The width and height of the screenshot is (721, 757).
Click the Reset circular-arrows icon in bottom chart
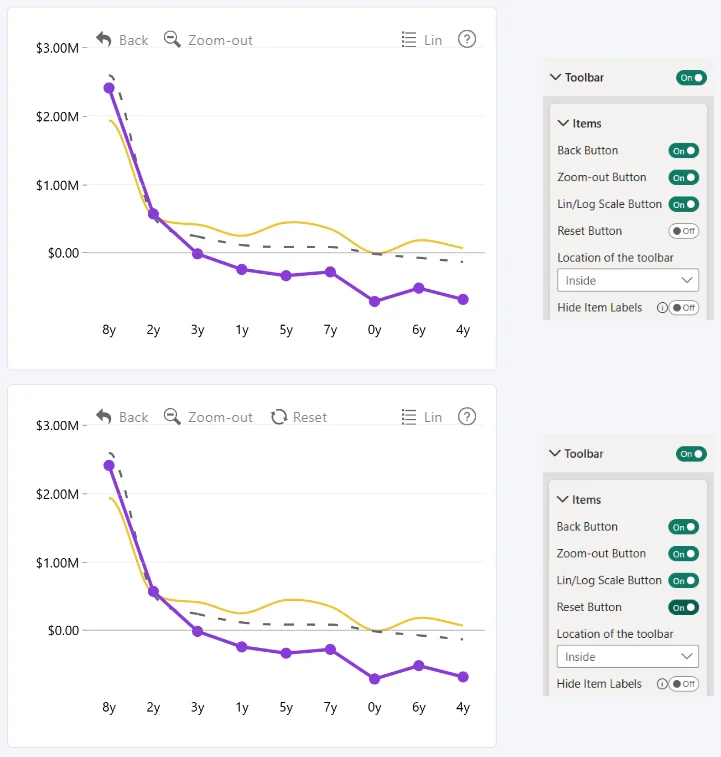[x=279, y=417]
